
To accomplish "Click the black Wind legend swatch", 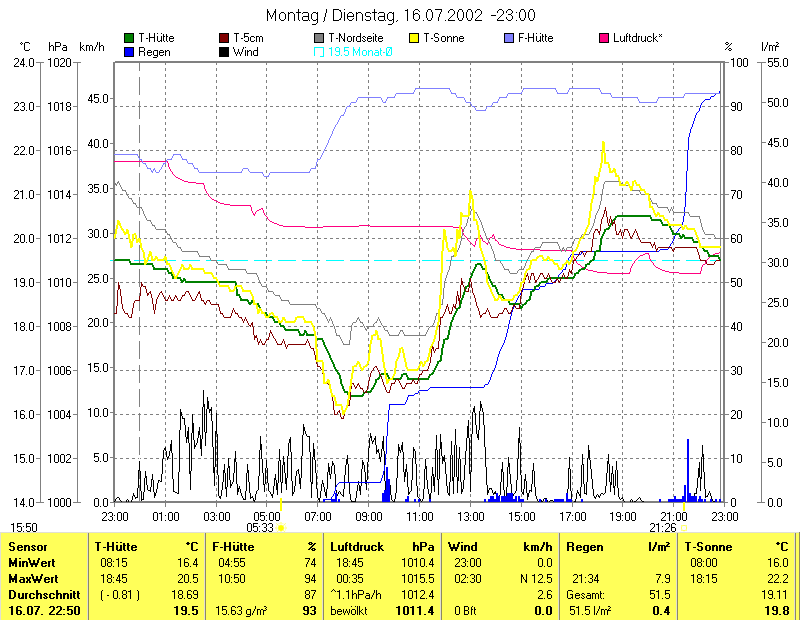I will point(224,51).
